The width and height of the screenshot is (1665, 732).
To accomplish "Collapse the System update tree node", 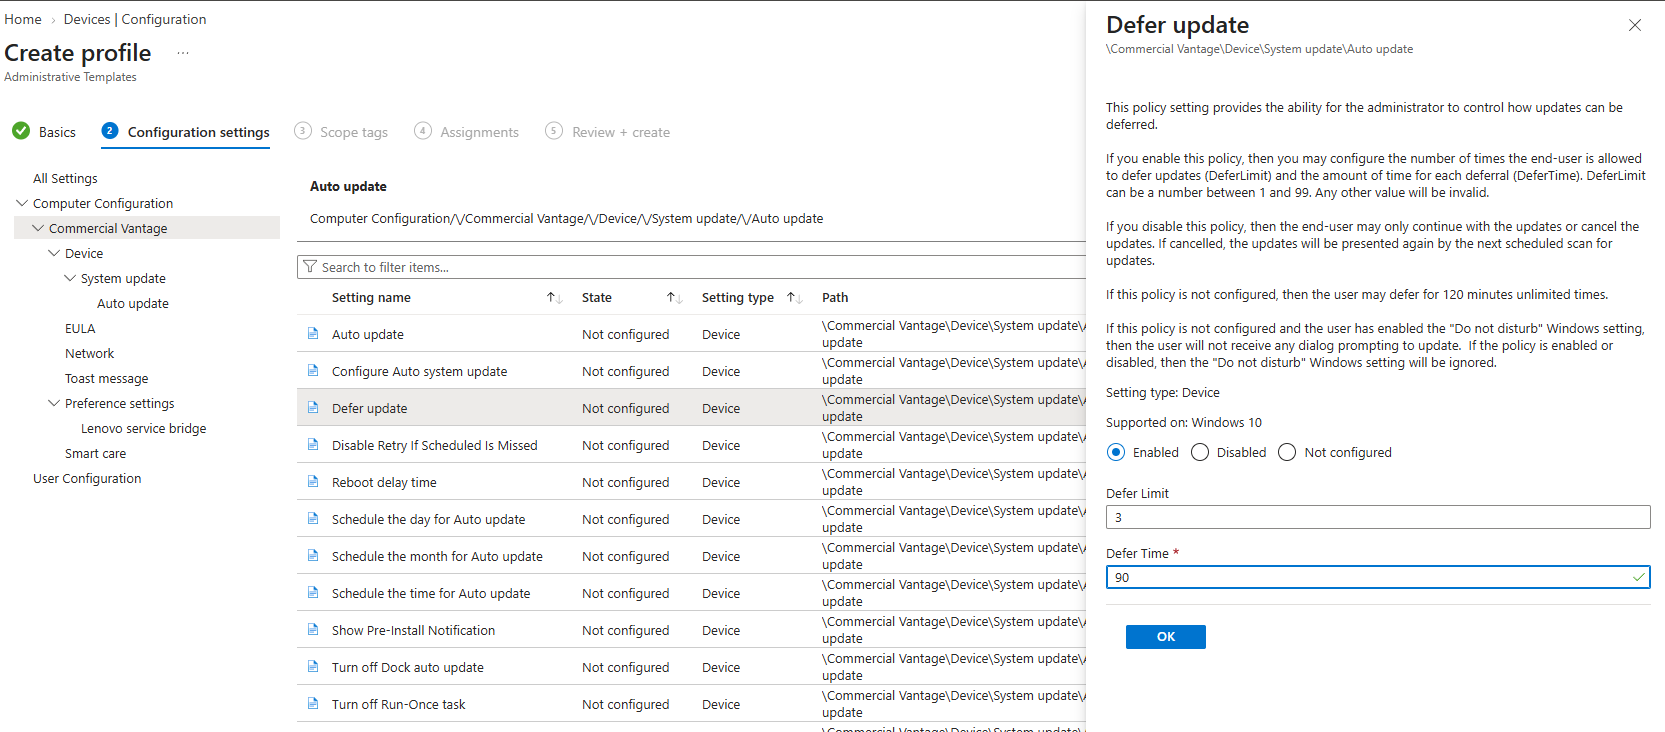I will (x=70, y=278).
